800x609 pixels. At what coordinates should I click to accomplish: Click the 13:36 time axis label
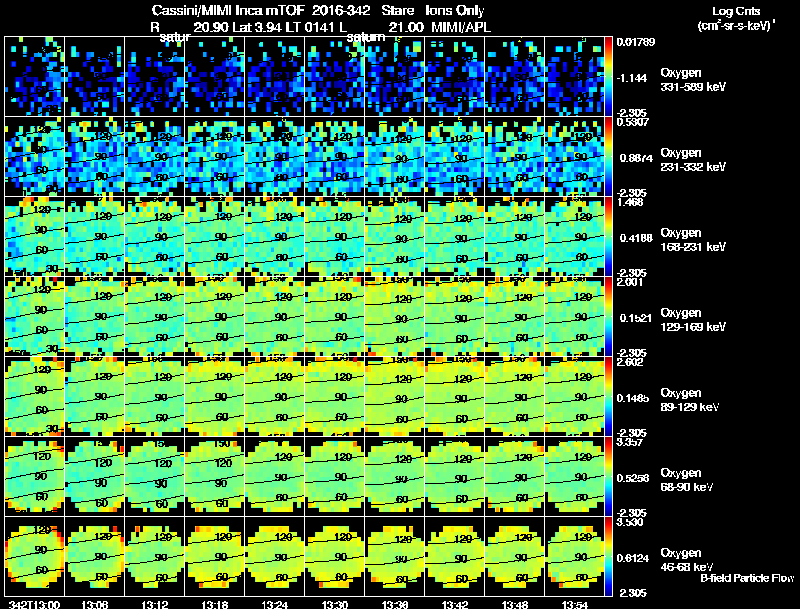394,605
